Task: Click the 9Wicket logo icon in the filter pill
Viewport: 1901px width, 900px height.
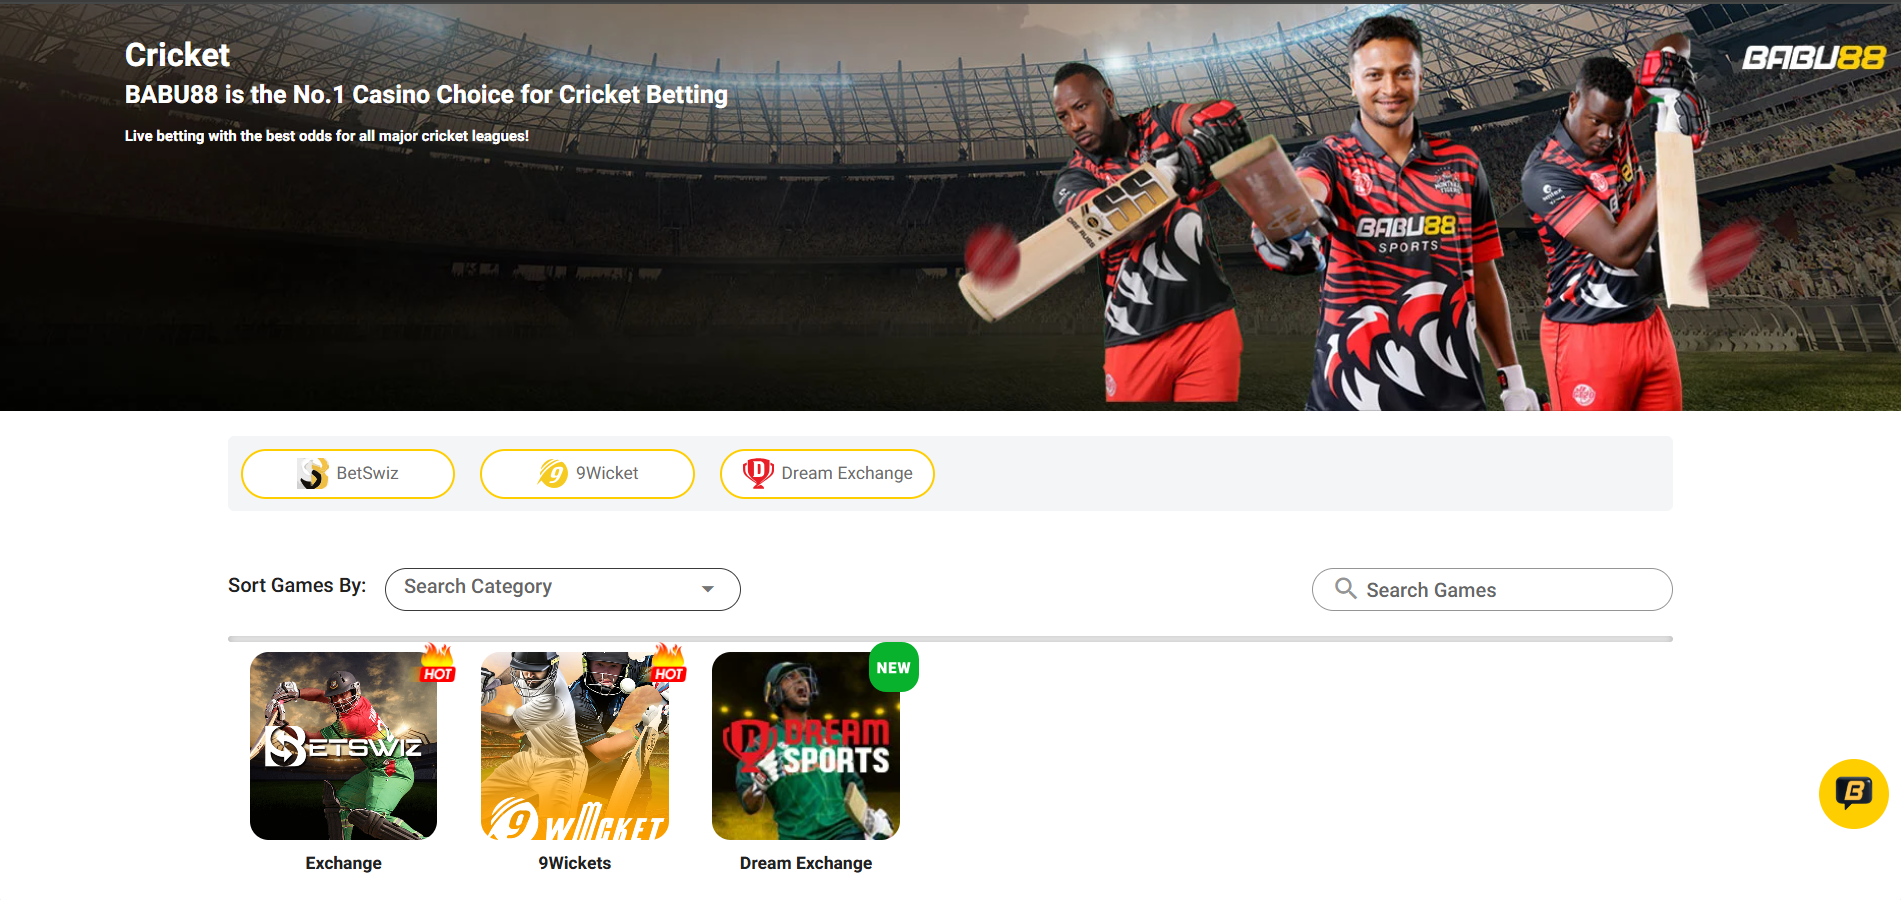Action: (x=553, y=473)
